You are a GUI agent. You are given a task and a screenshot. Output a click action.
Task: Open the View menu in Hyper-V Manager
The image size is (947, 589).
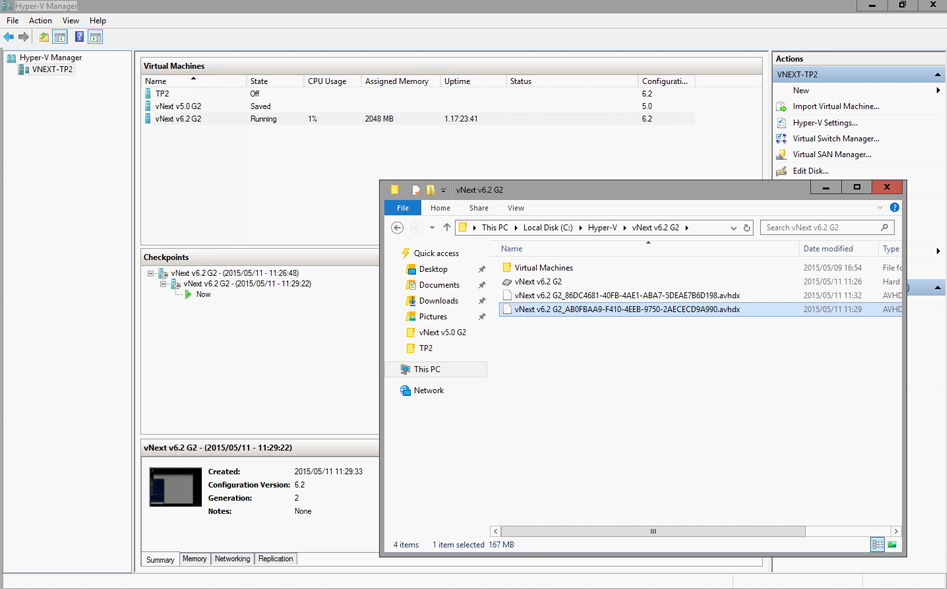coord(71,21)
